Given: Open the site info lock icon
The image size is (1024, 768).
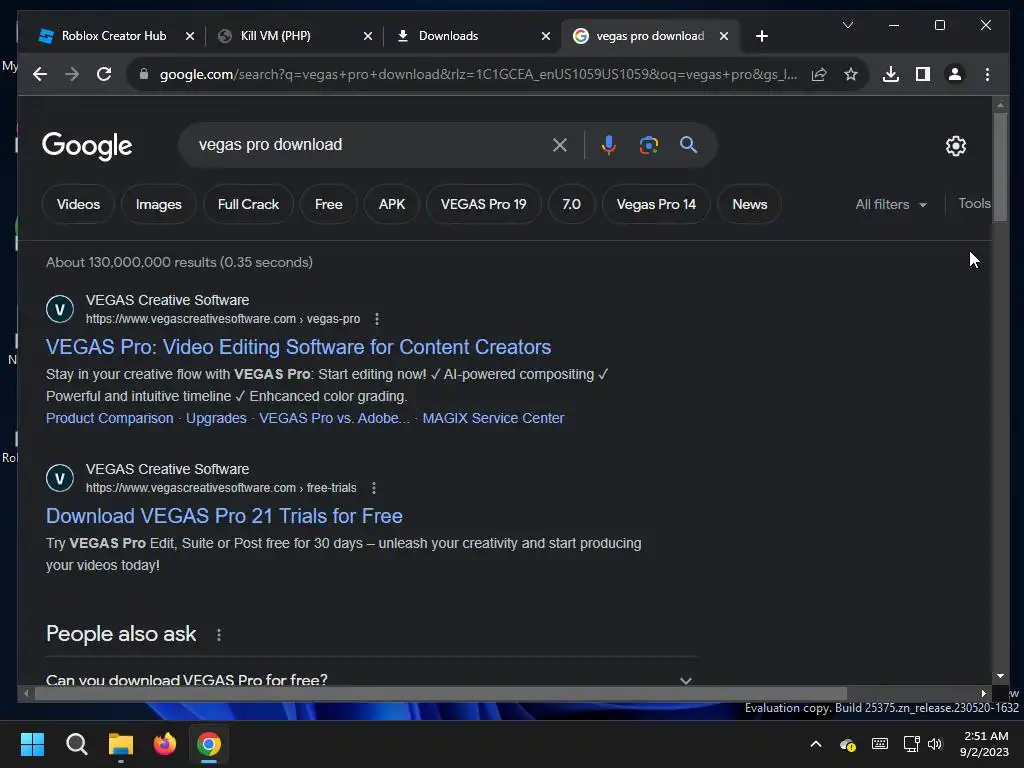Looking at the screenshot, I should point(144,74).
